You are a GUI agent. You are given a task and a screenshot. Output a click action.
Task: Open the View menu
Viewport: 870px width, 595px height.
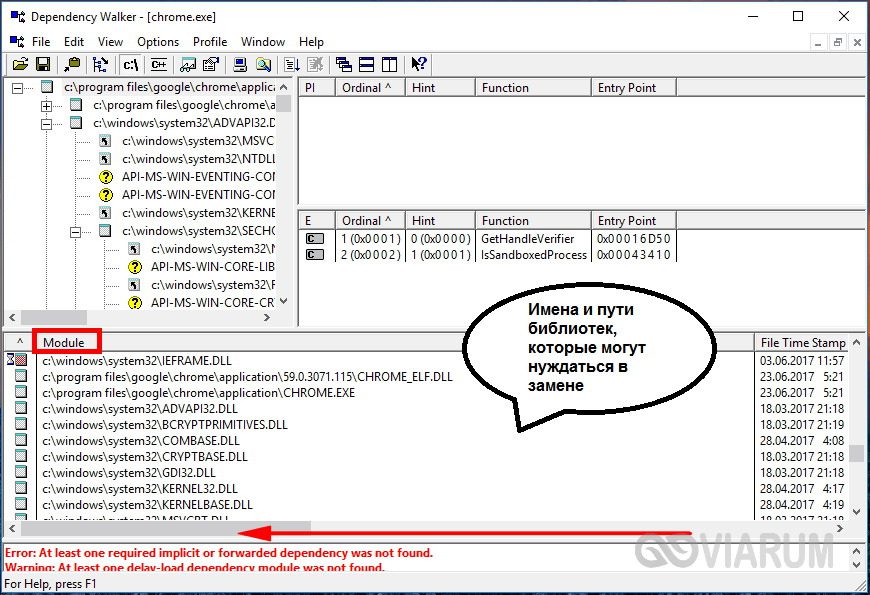[x=110, y=42]
